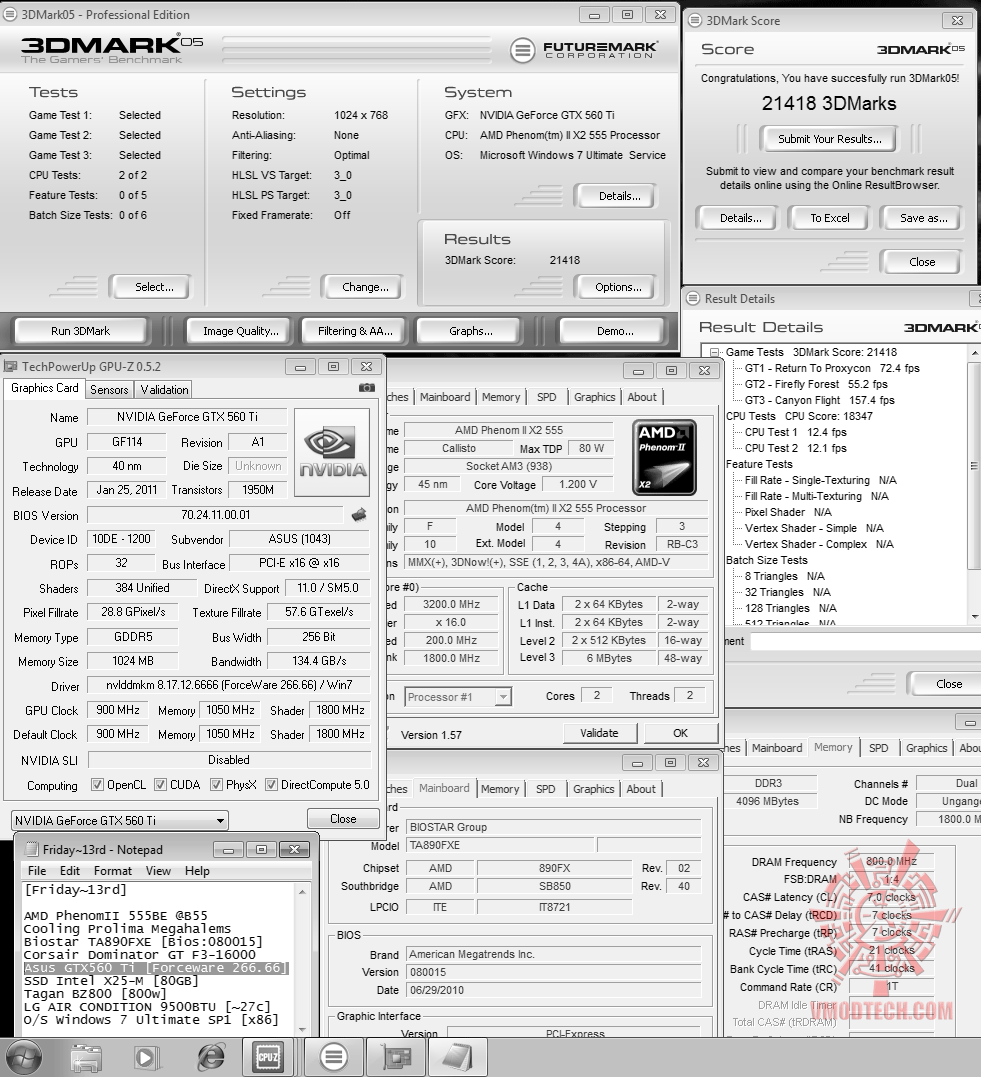The height and width of the screenshot is (1077, 981).
Task: Click the GPU-Z screenshot camera icon
Action: click(367, 388)
